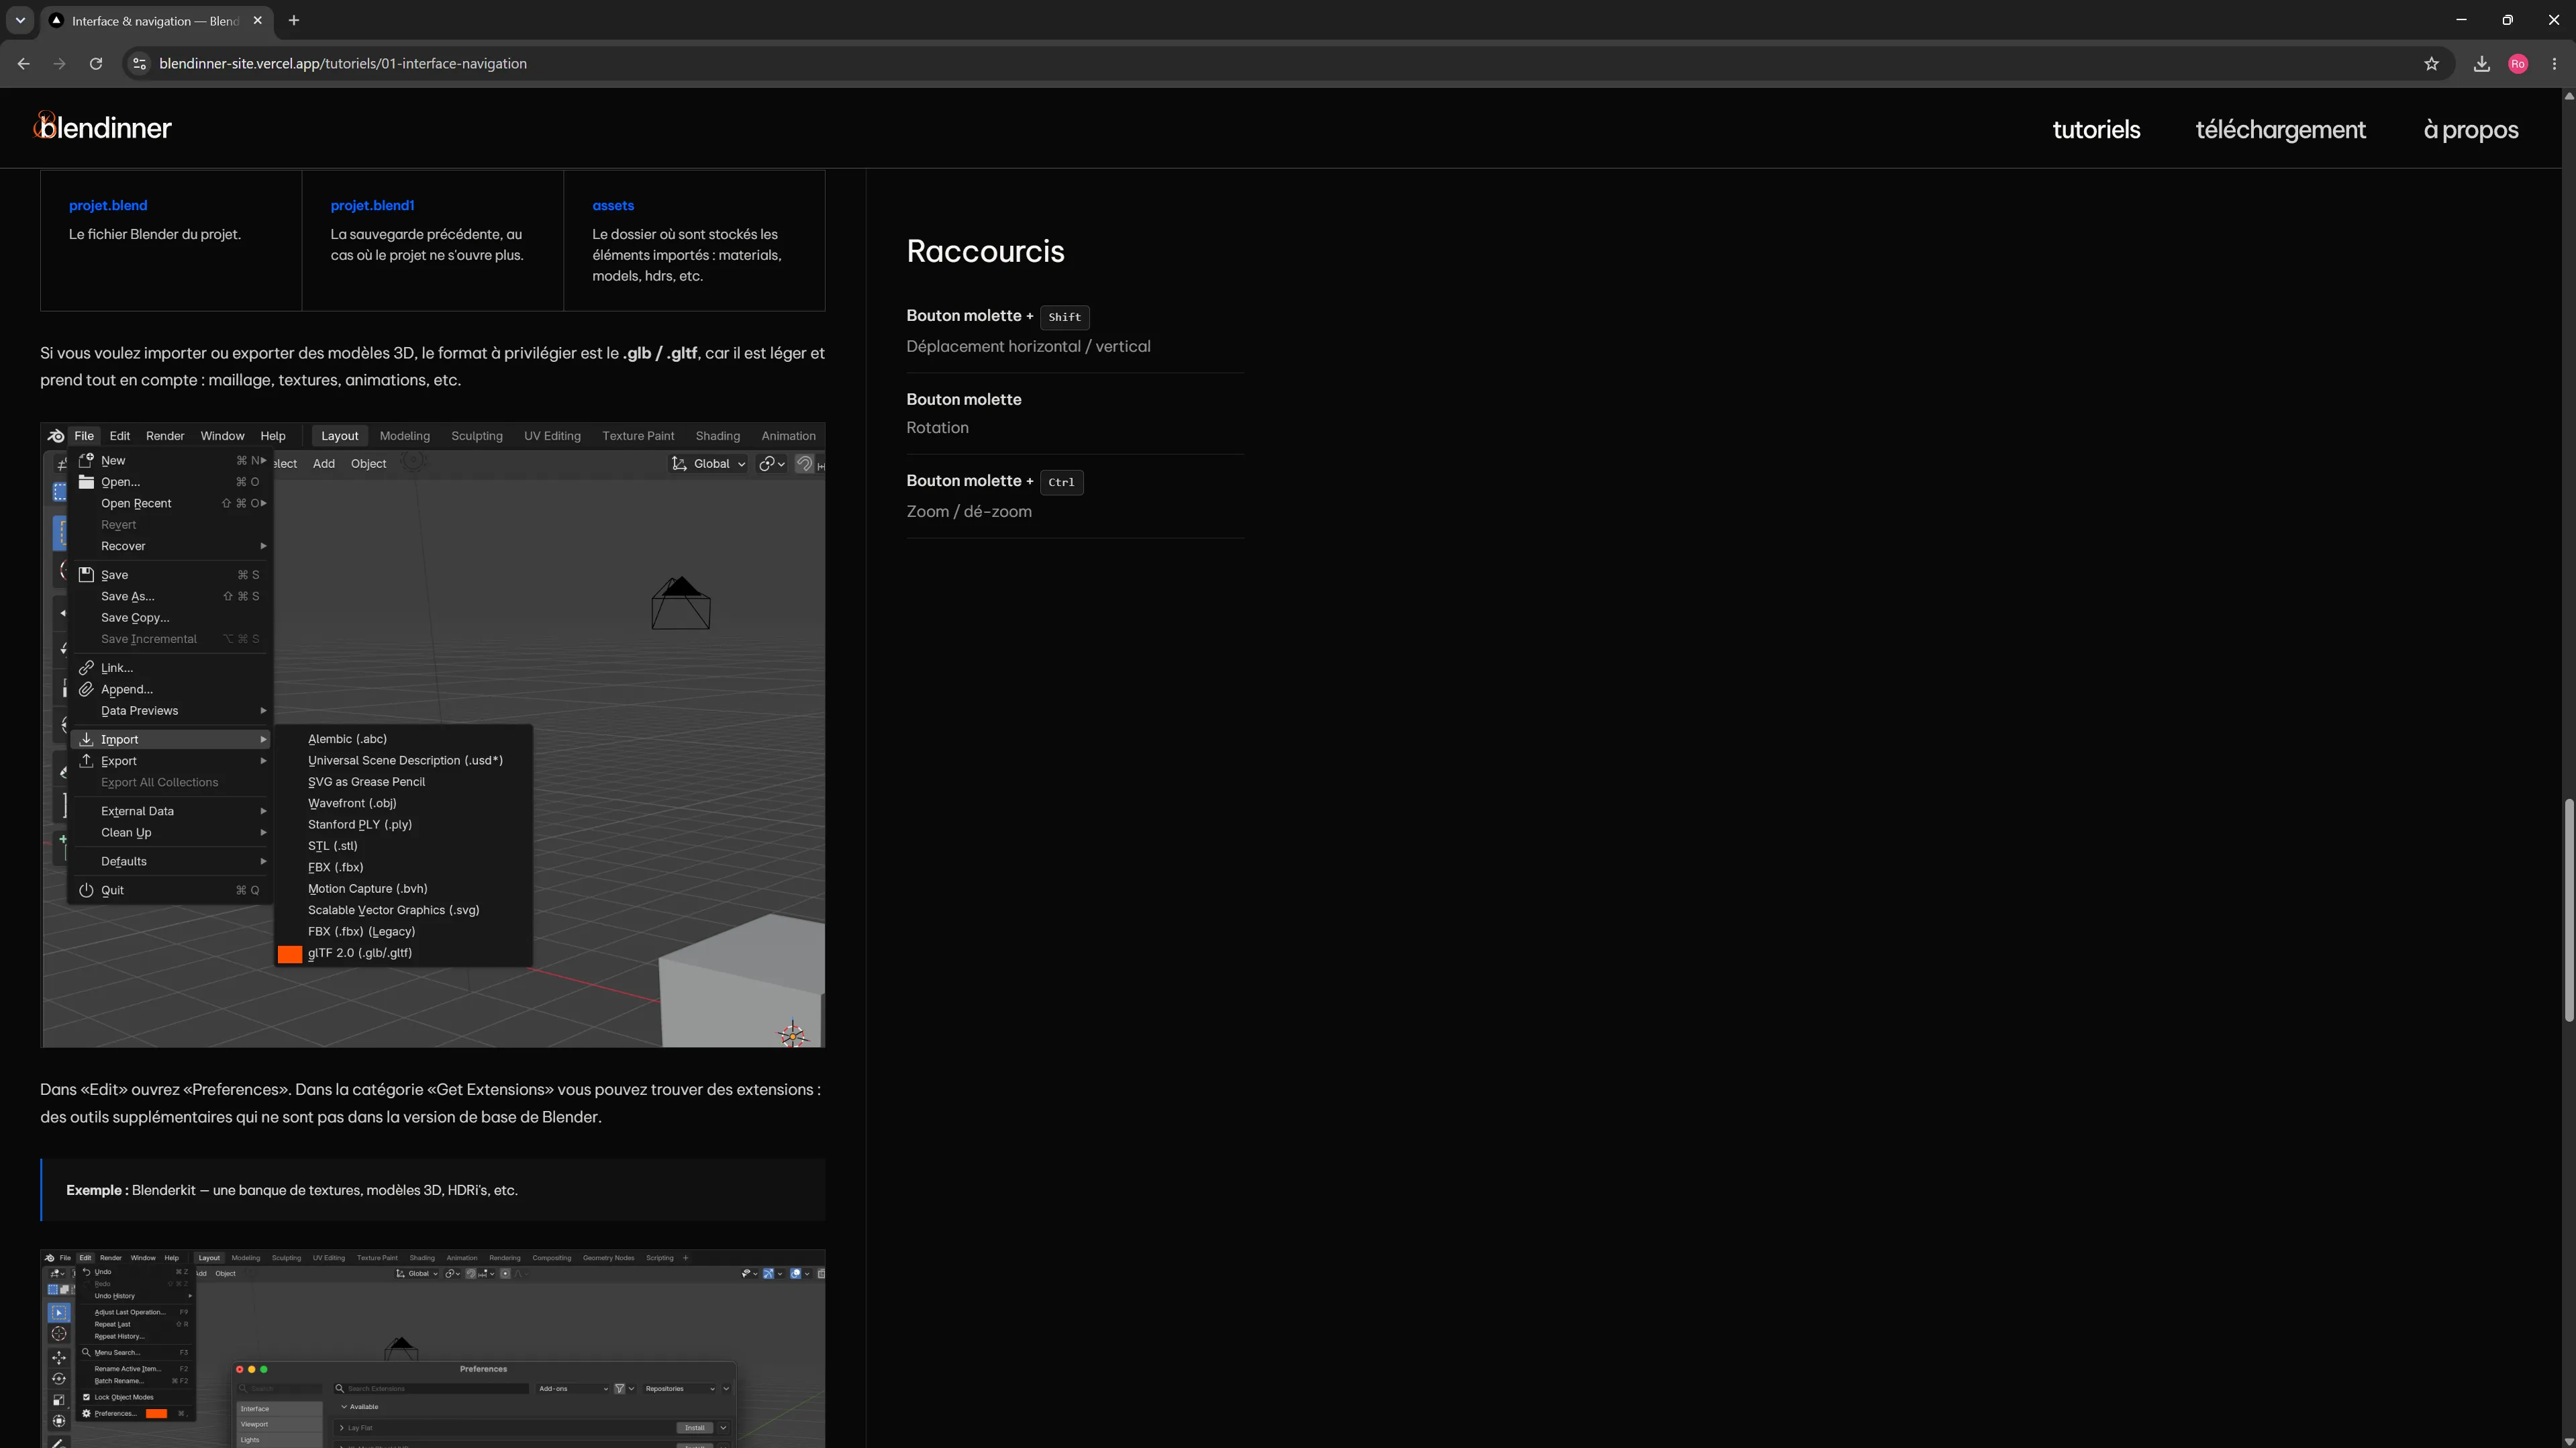Screen dimensions: 2576x1448
Task: Open the à propos page
Action: pos(2470,130)
